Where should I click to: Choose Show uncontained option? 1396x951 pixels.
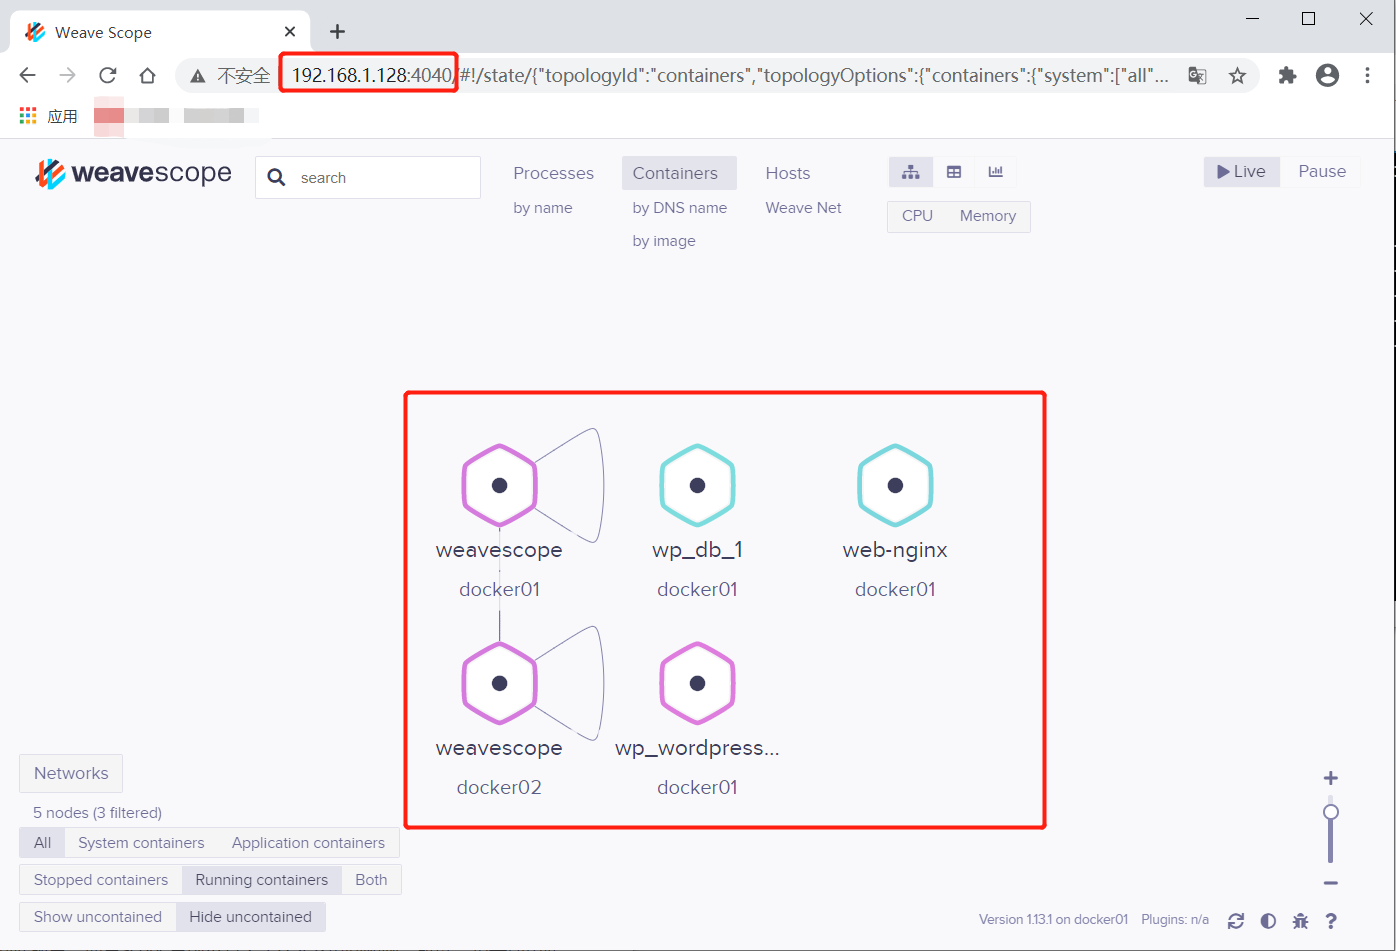pos(98,917)
